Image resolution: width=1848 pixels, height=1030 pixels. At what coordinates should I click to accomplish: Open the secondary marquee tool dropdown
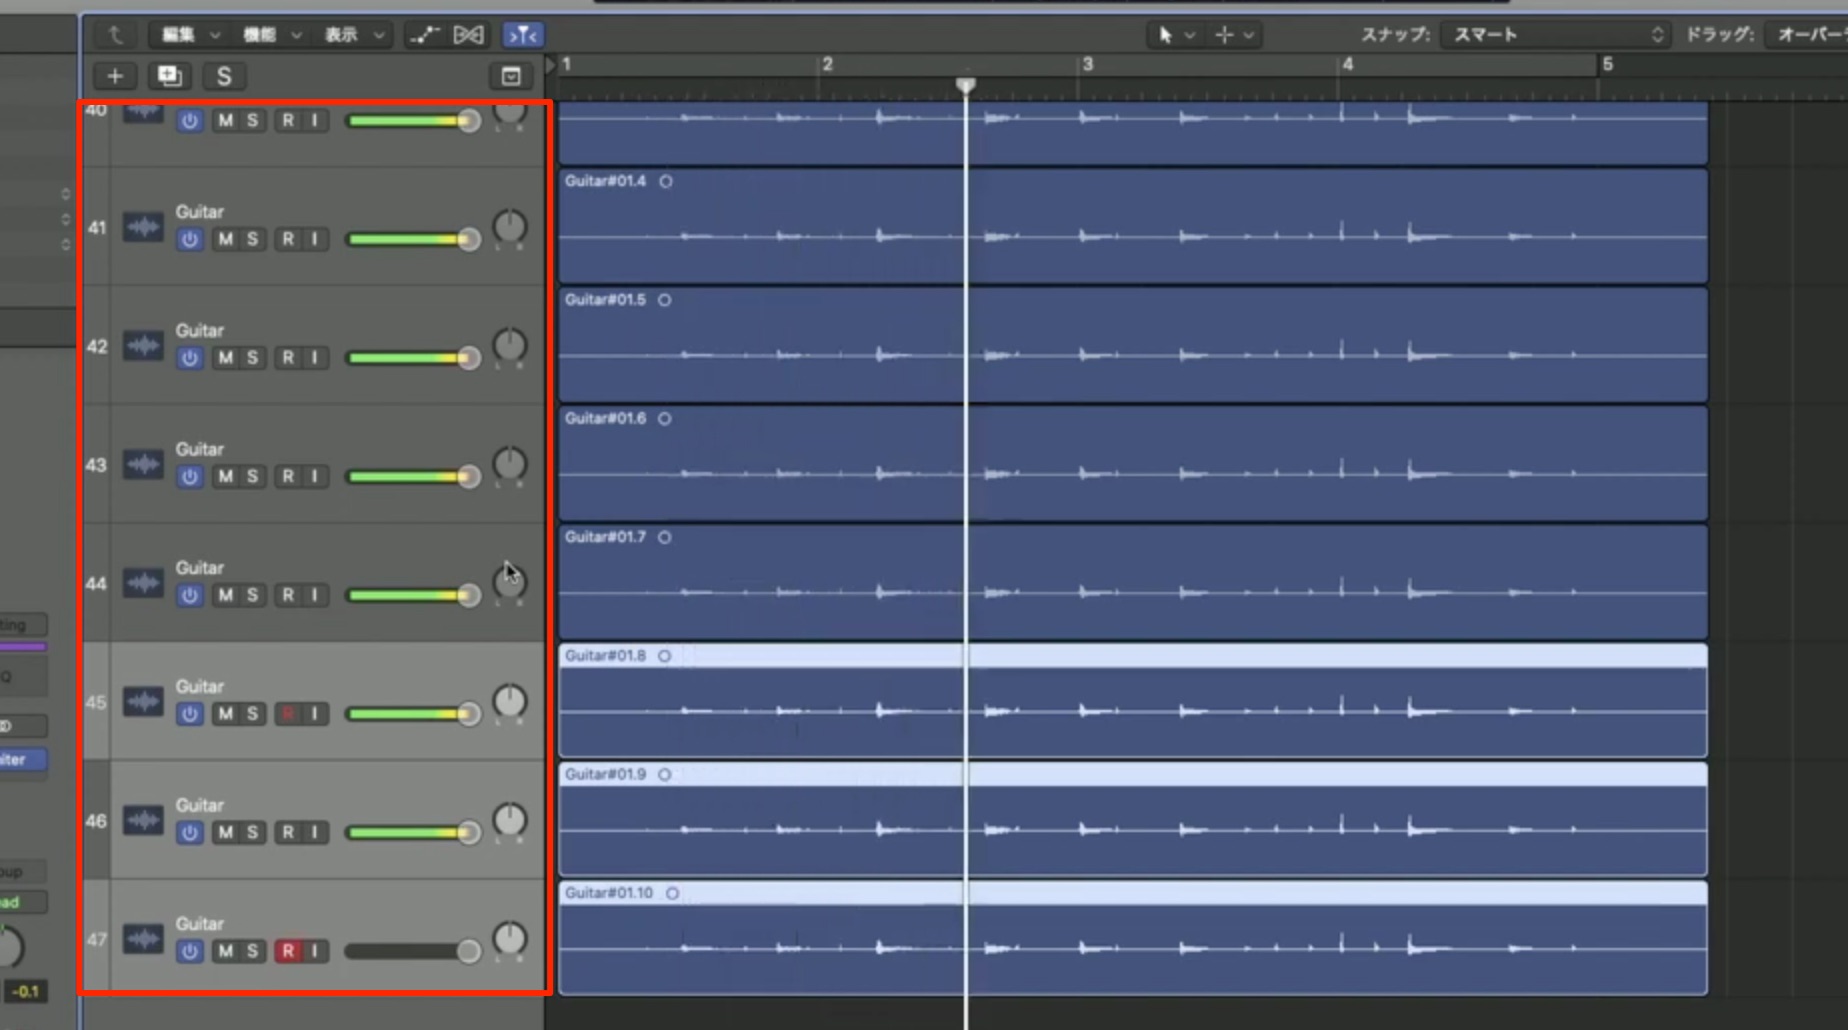click(x=1235, y=35)
